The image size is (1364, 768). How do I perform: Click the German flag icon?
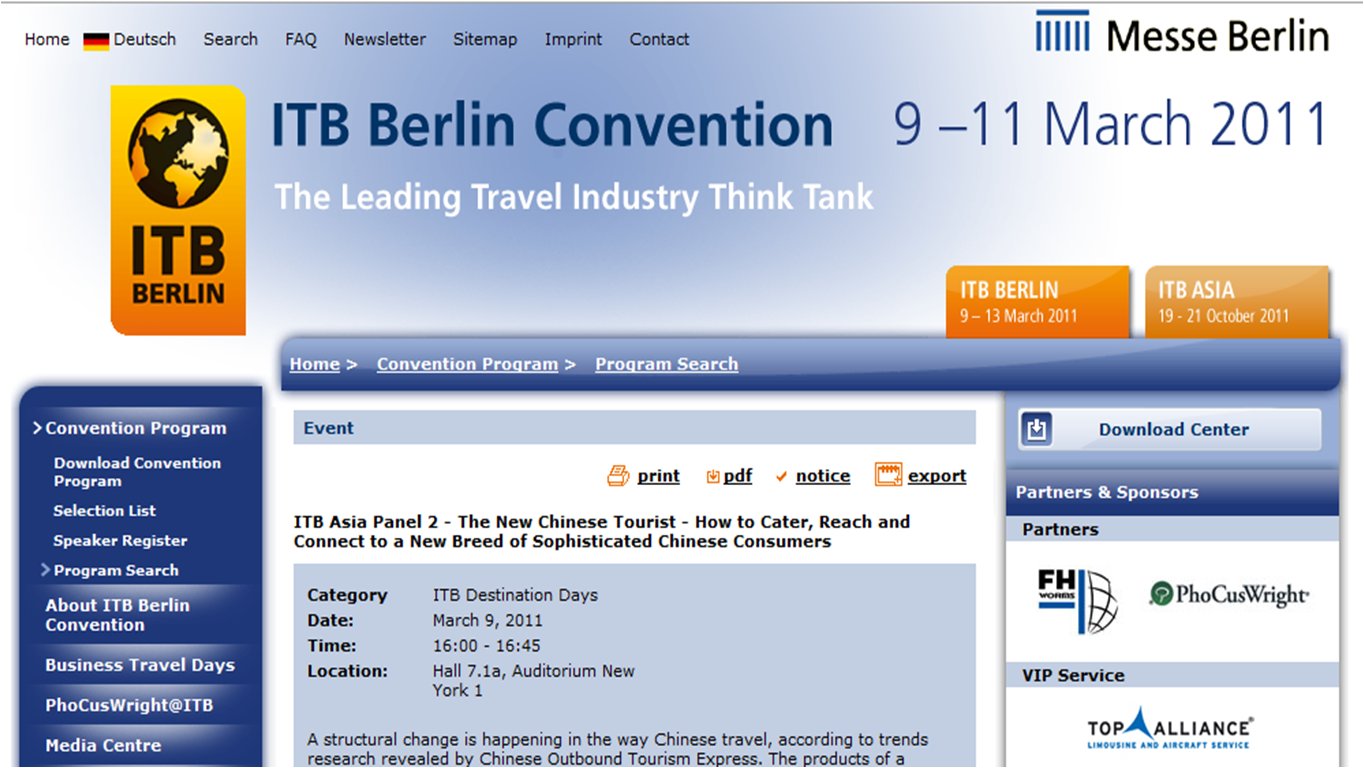point(96,41)
